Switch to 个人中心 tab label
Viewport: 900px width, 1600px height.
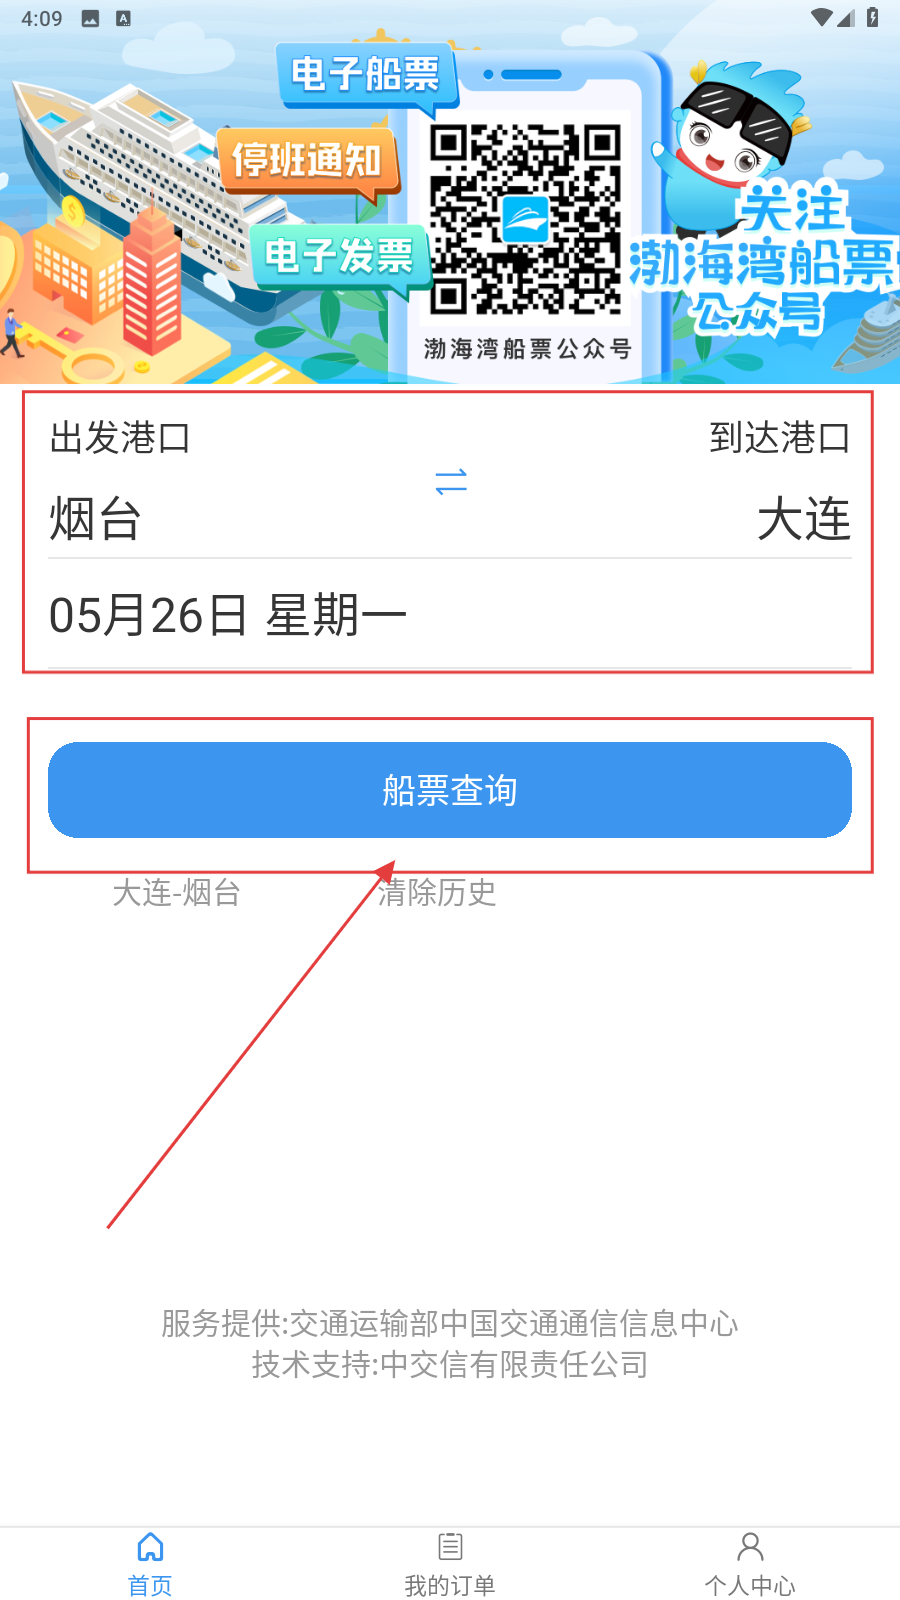pos(750,1585)
